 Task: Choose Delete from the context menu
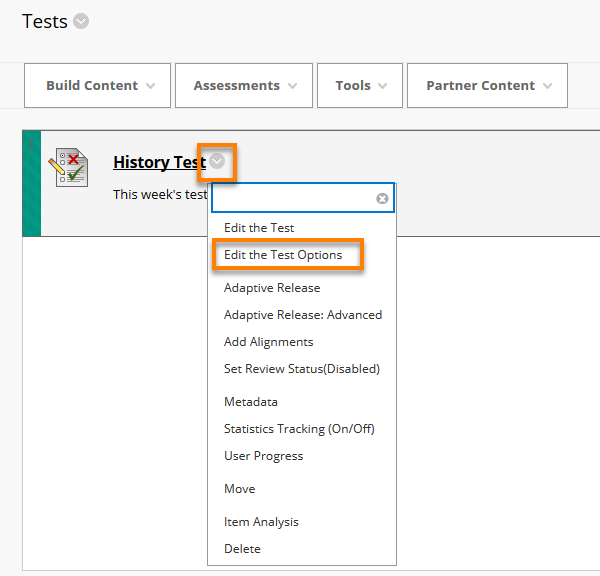coord(242,549)
